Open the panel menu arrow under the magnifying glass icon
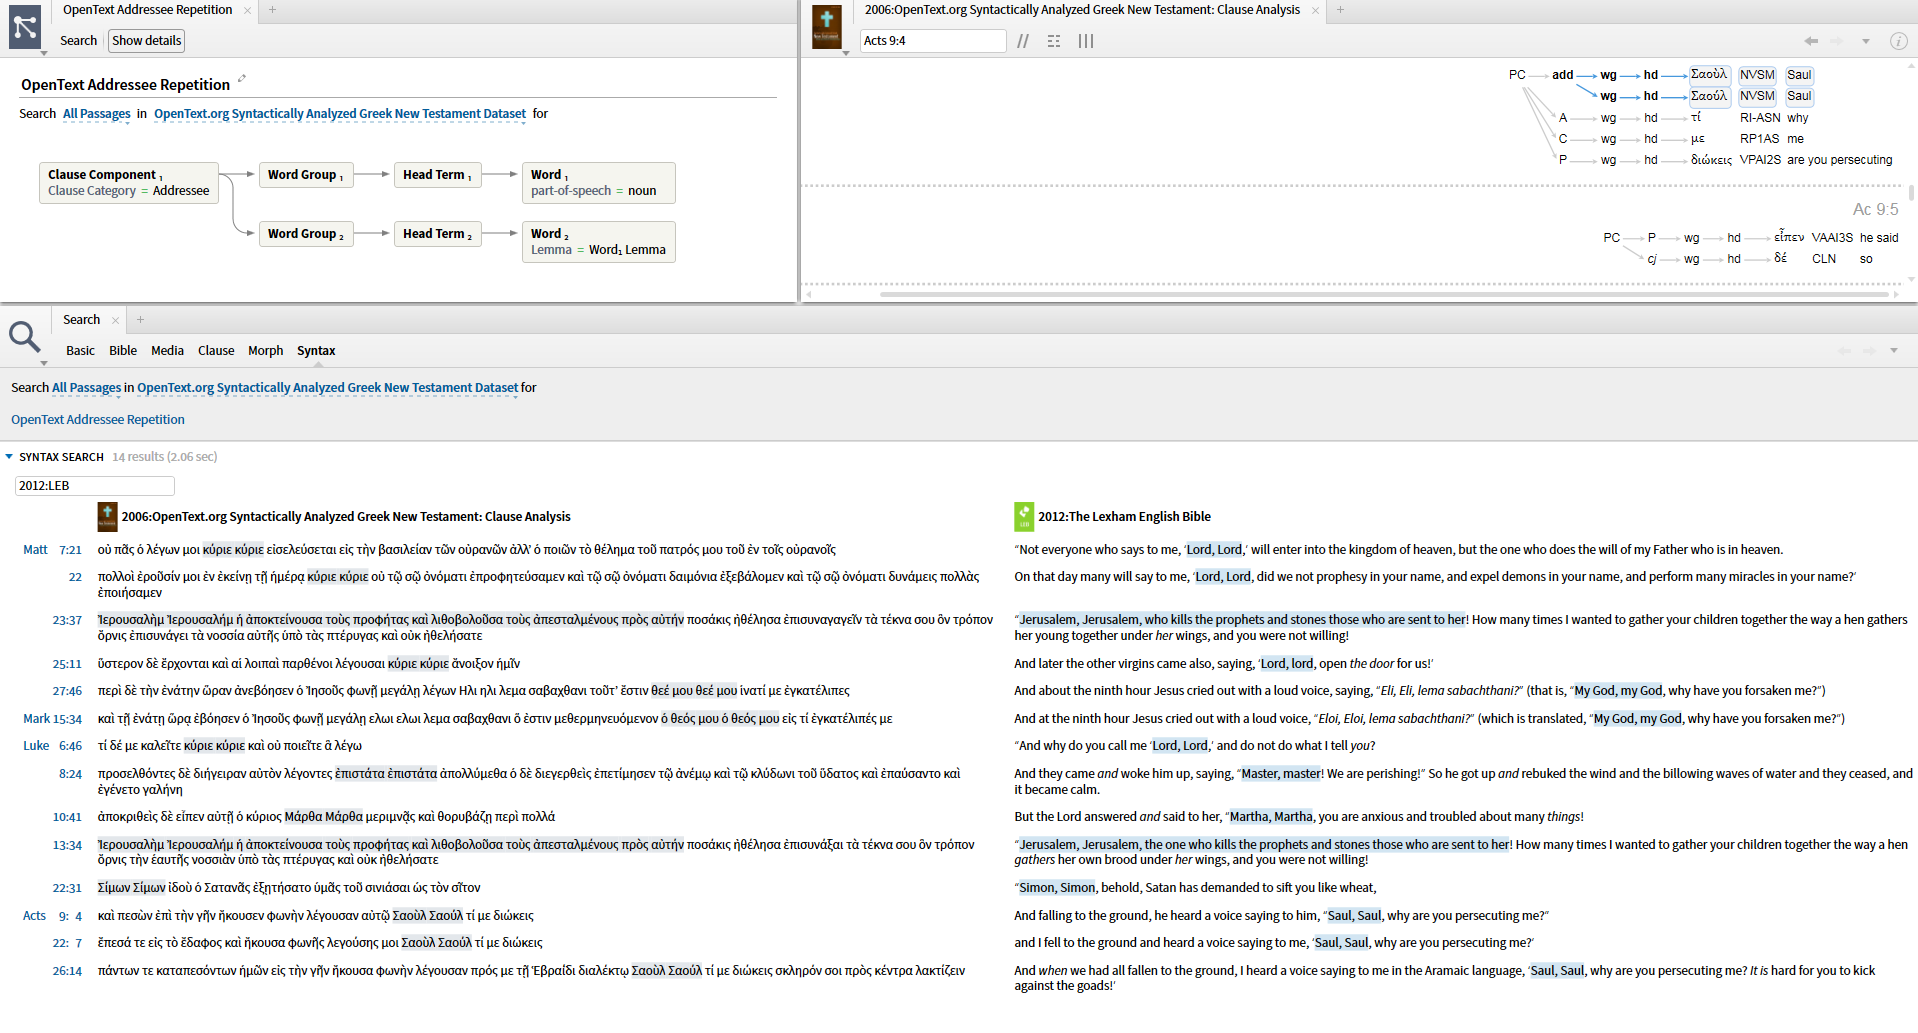 coord(44,363)
